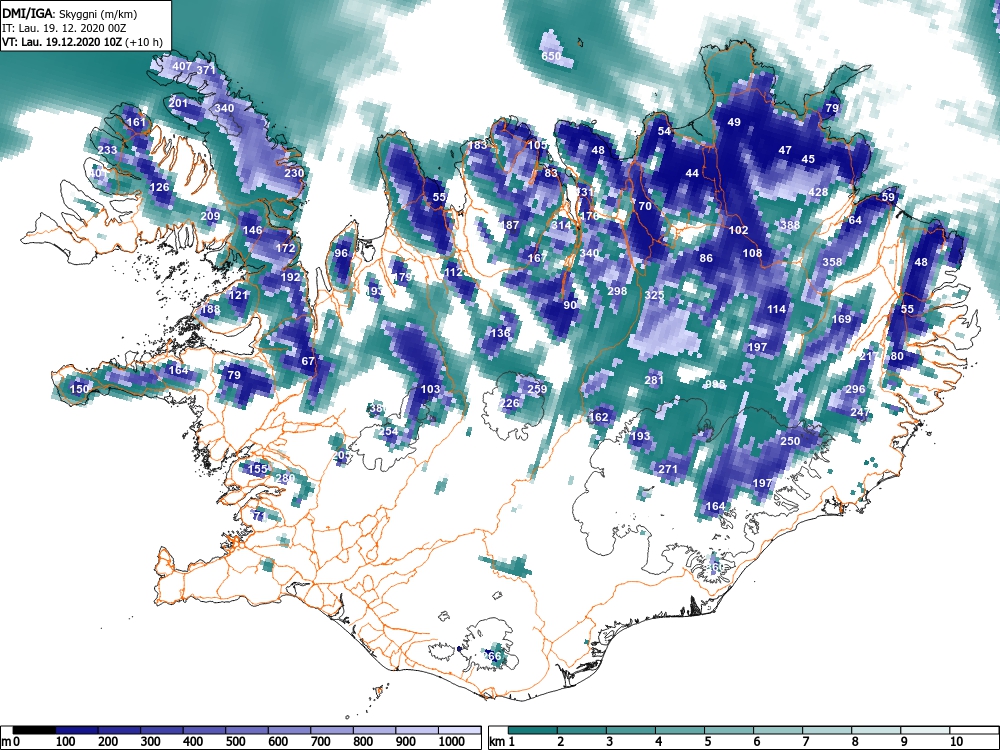Click visibility value '172' on the map

pyautogui.click(x=286, y=248)
